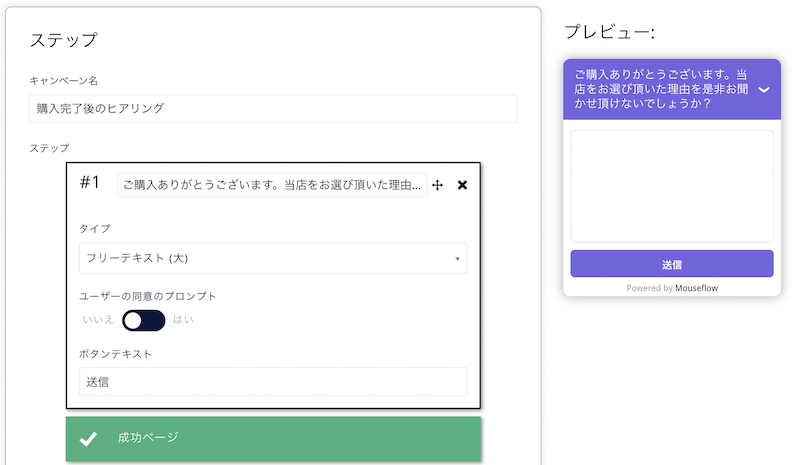Open the 成功ページ step bar

pyautogui.click(x=273, y=439)
